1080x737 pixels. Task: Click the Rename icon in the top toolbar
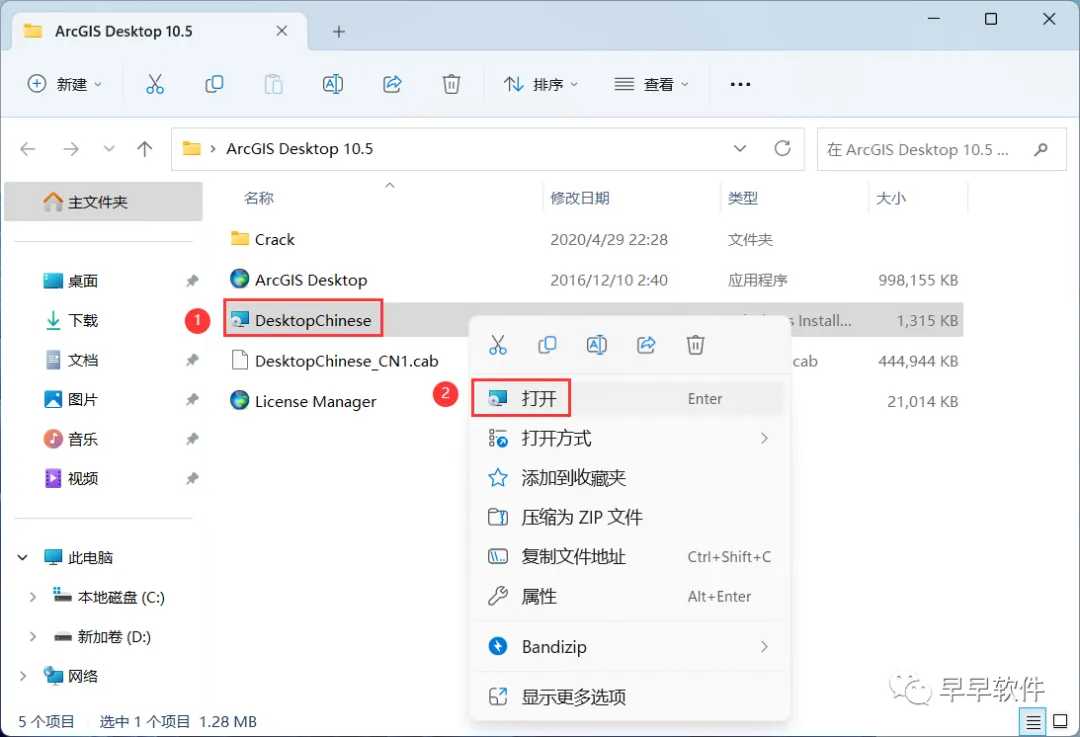pos(333,84)
